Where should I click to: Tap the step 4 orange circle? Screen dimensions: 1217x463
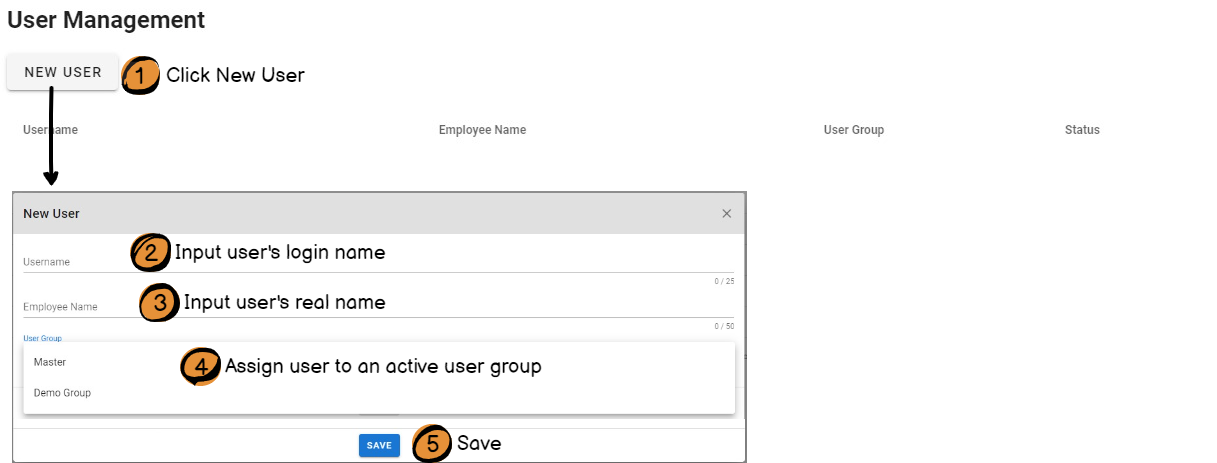click(200, 367)
